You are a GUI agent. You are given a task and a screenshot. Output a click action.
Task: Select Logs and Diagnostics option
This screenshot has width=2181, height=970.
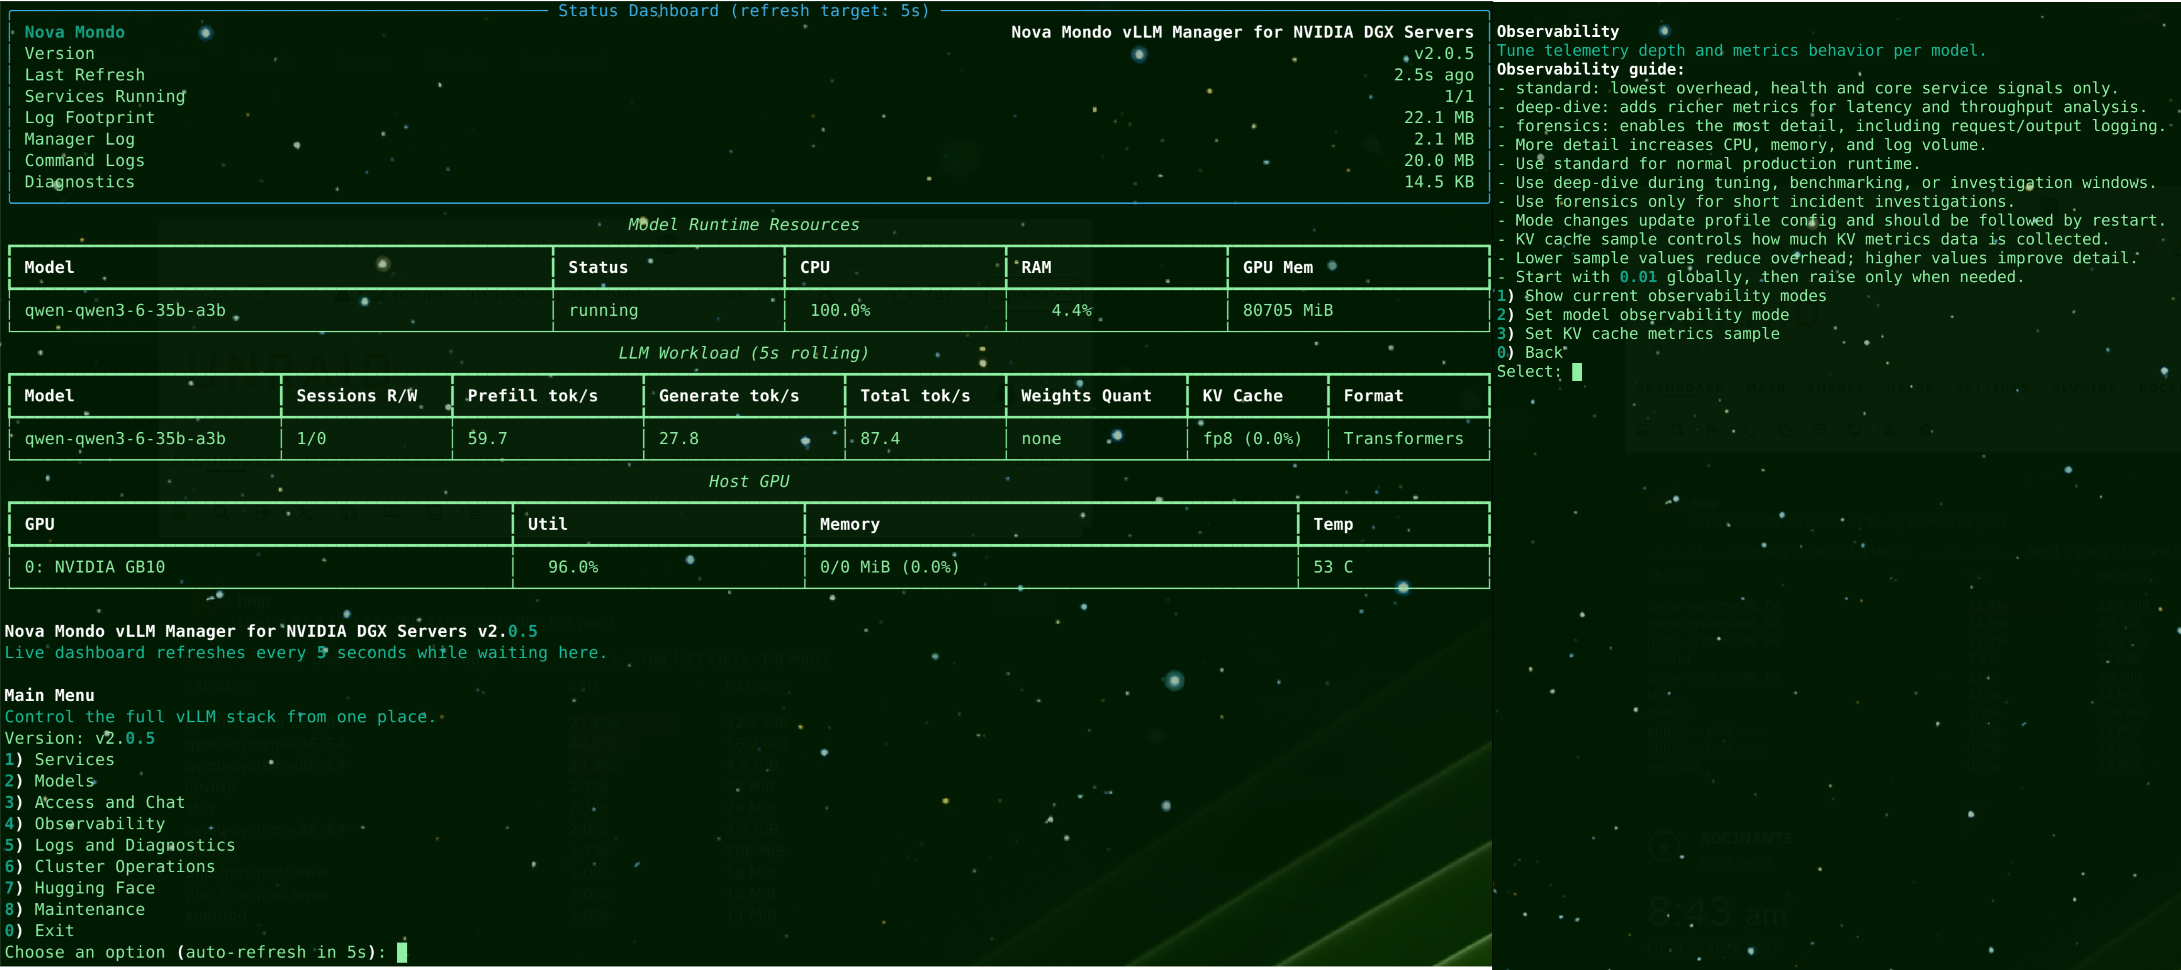click(120, 845)
